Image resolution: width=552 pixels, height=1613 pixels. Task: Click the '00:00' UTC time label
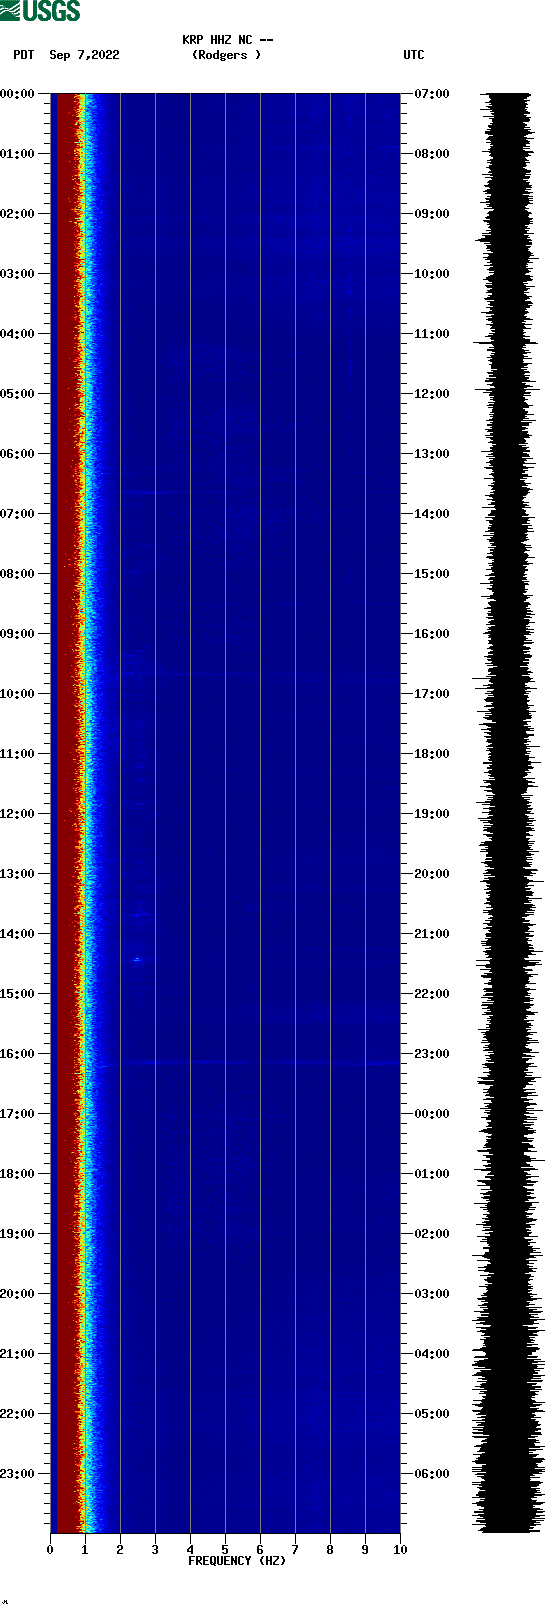432,1114
